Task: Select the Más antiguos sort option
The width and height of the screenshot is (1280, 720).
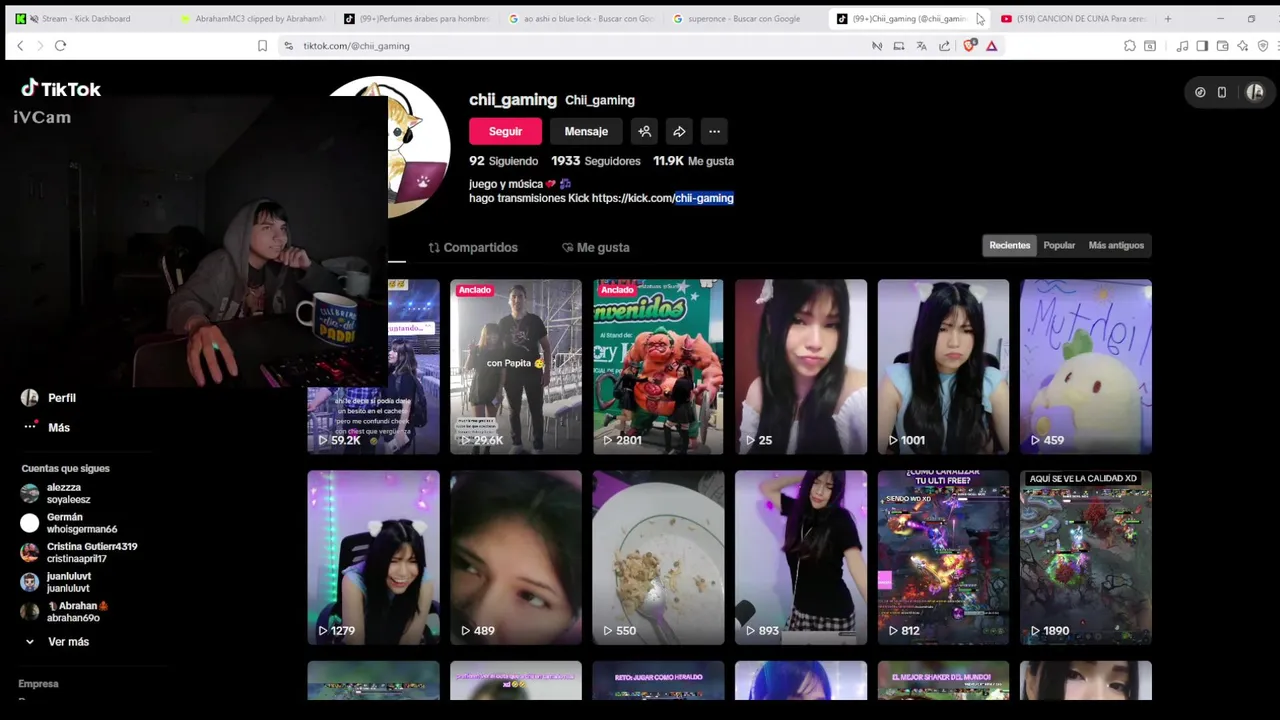Action: point(1116,245)
